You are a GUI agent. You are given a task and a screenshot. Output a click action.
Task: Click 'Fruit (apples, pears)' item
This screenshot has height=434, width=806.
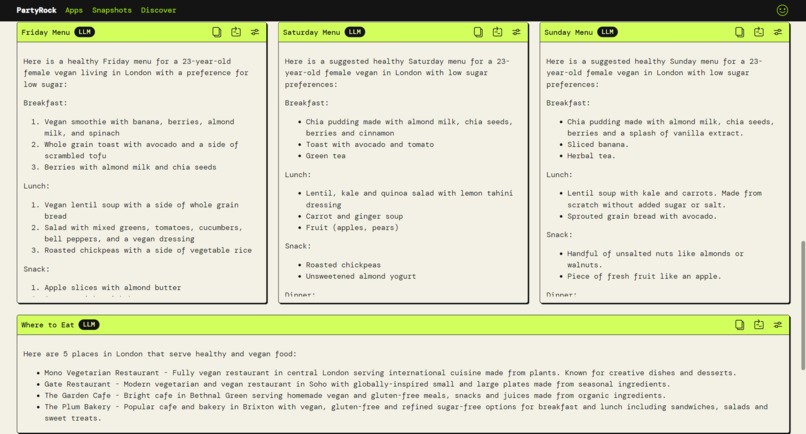click(x=352, y=227)
